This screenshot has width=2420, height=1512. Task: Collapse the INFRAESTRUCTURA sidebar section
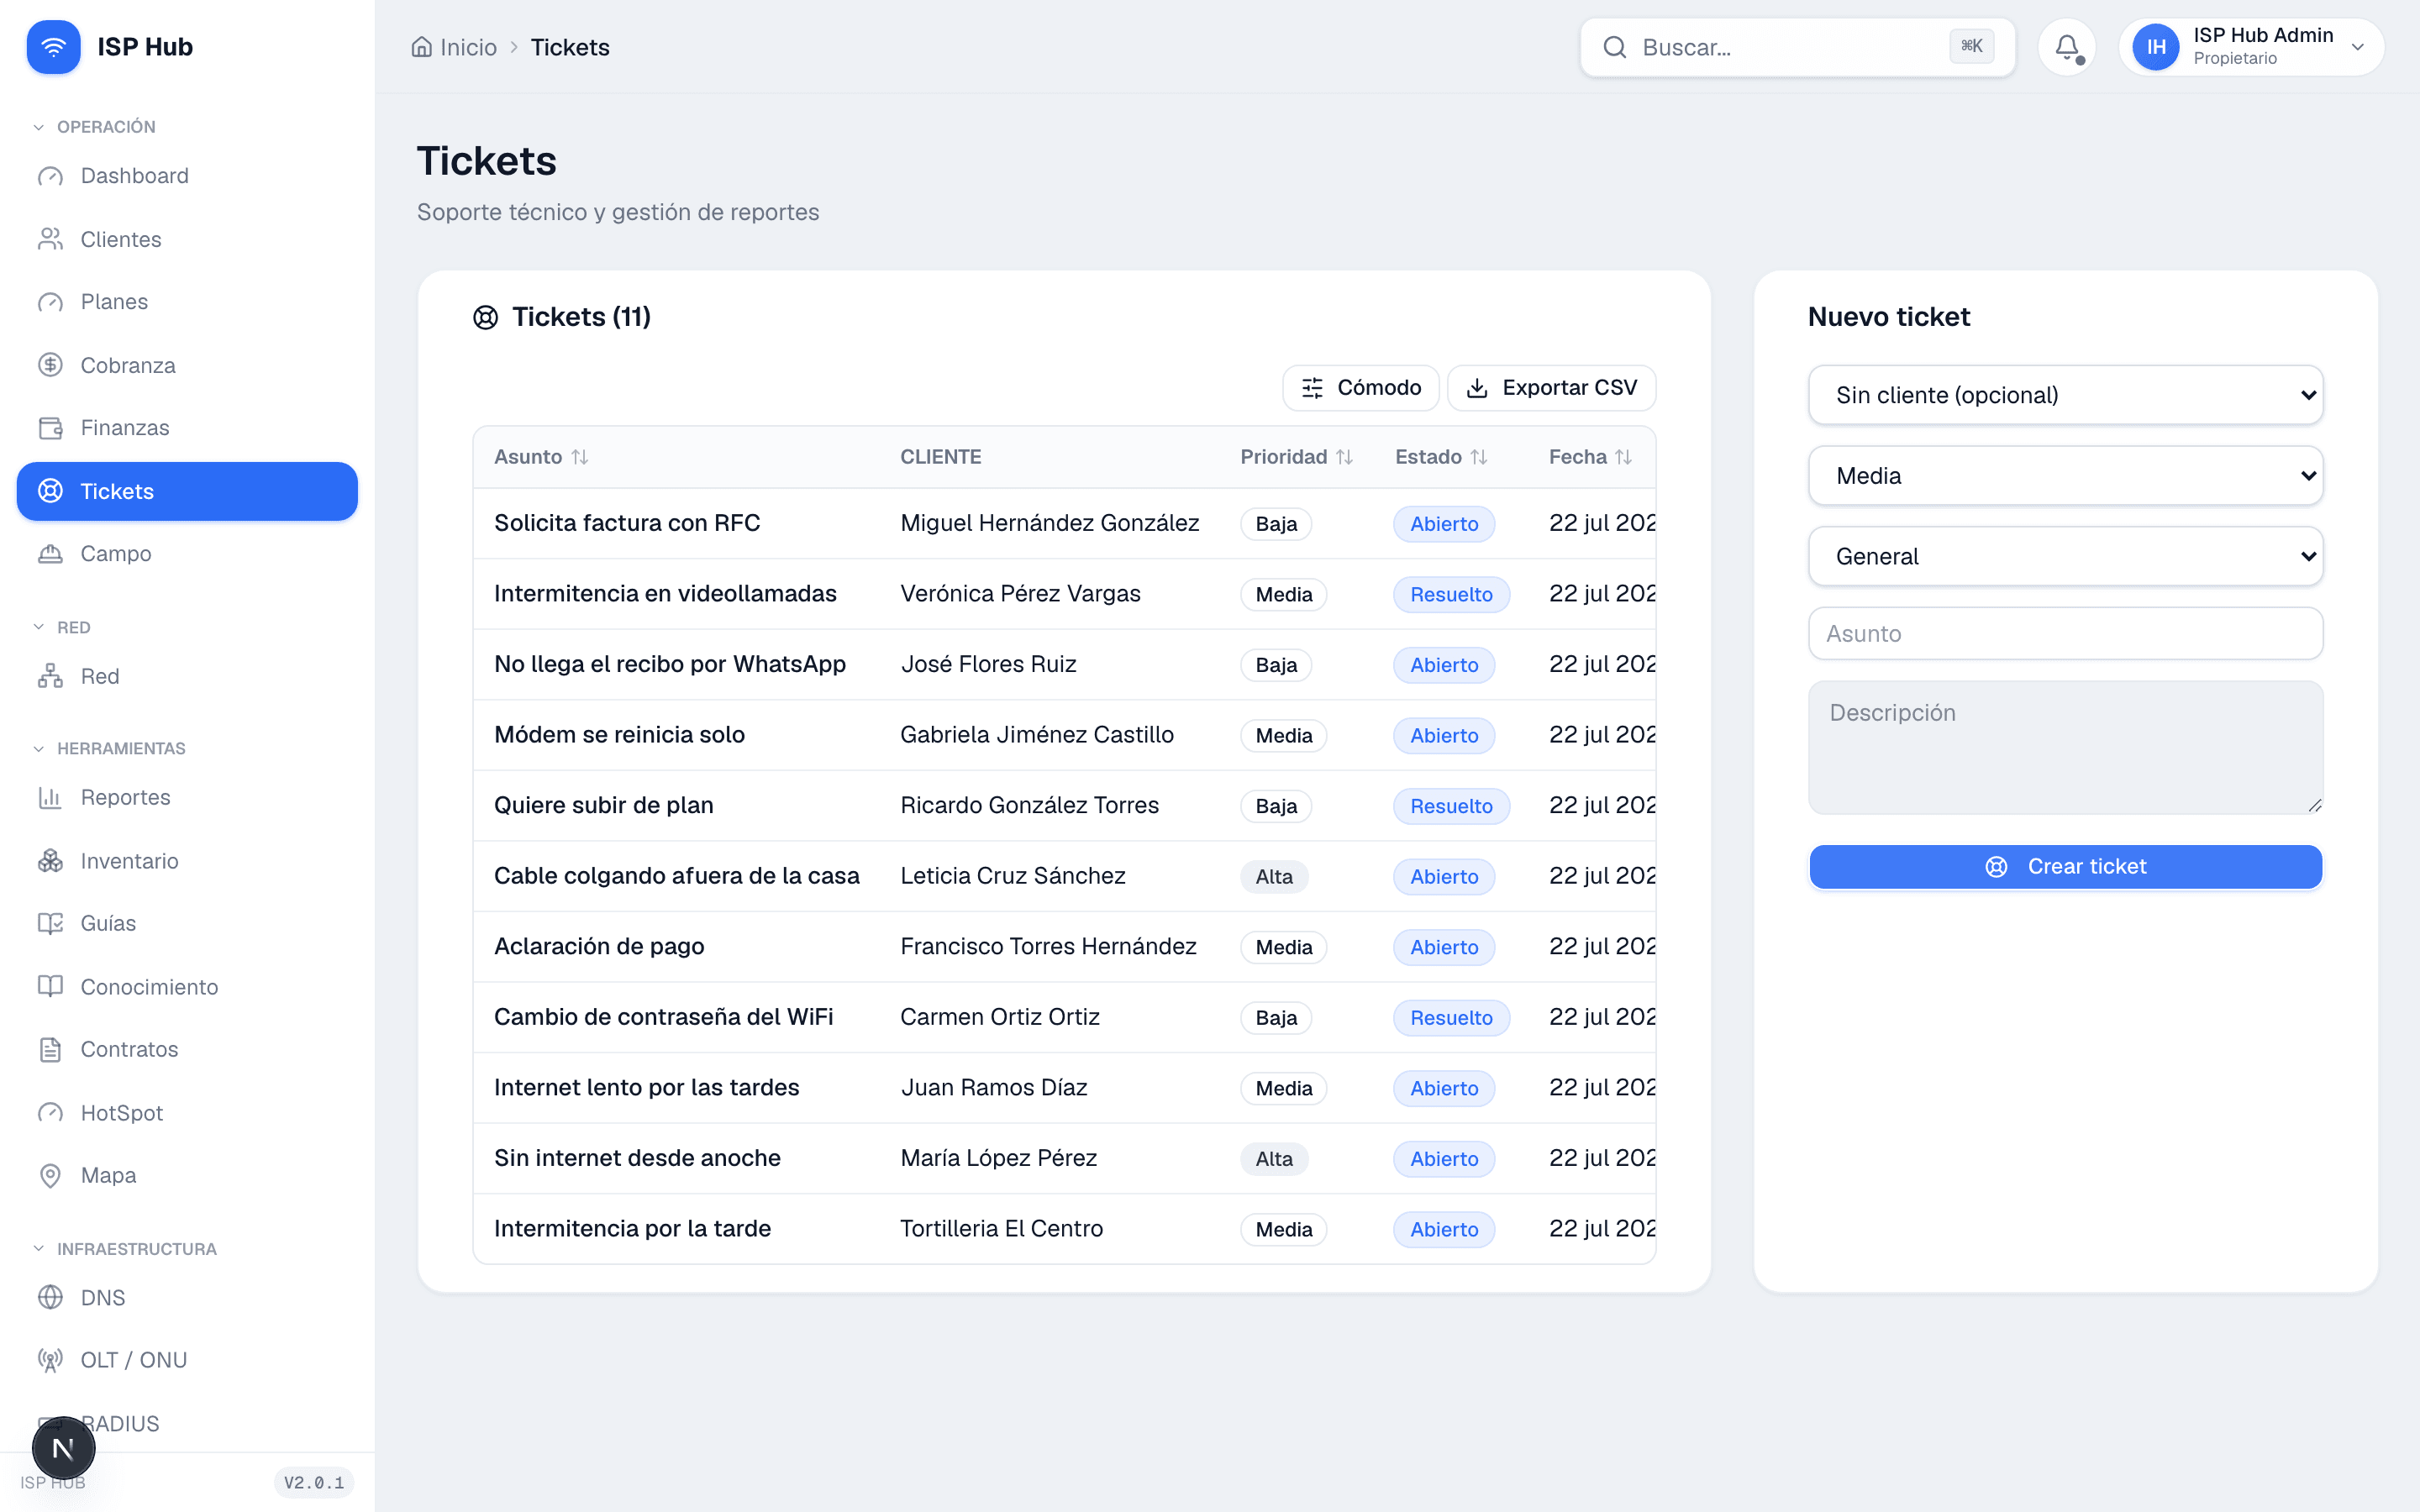pos(125,1249)
